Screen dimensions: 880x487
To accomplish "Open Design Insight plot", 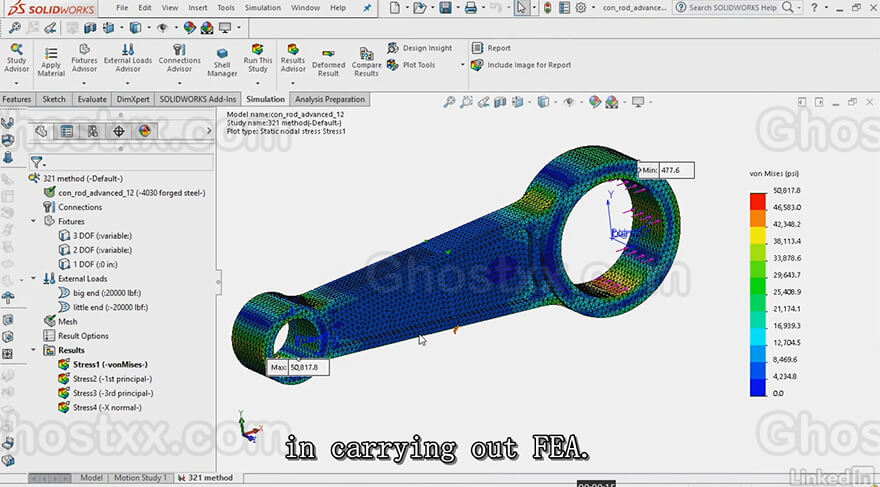I will [x=420, y=48].
